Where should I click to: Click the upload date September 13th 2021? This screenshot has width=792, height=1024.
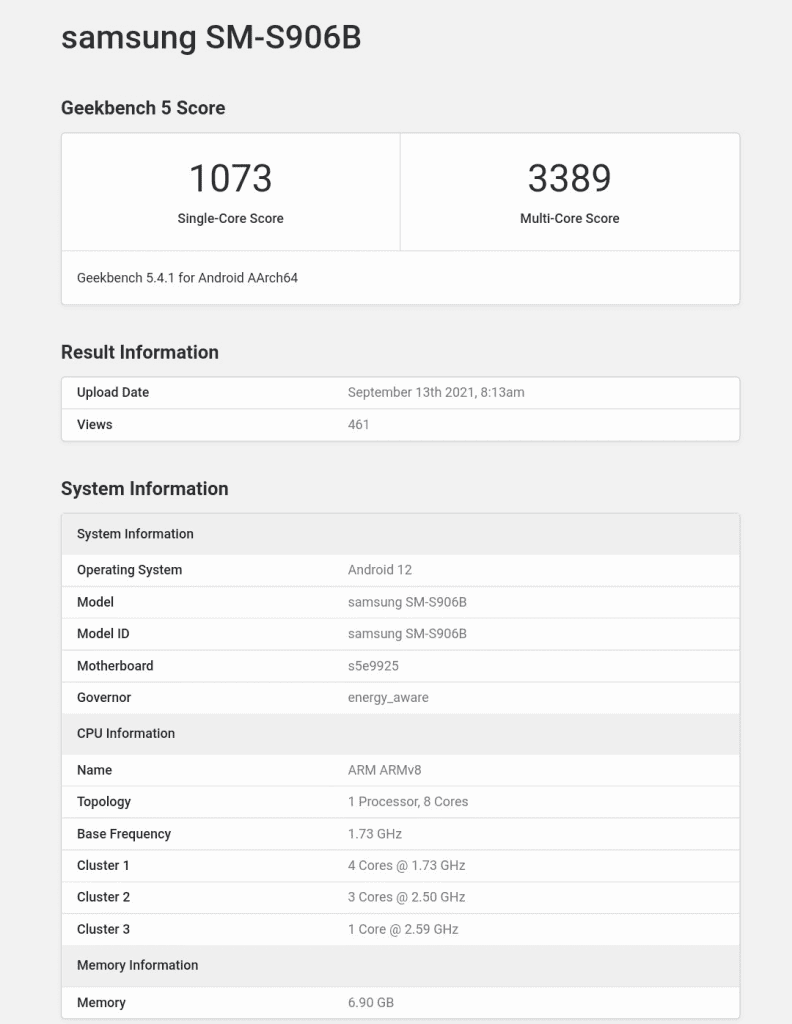(435, 393)
